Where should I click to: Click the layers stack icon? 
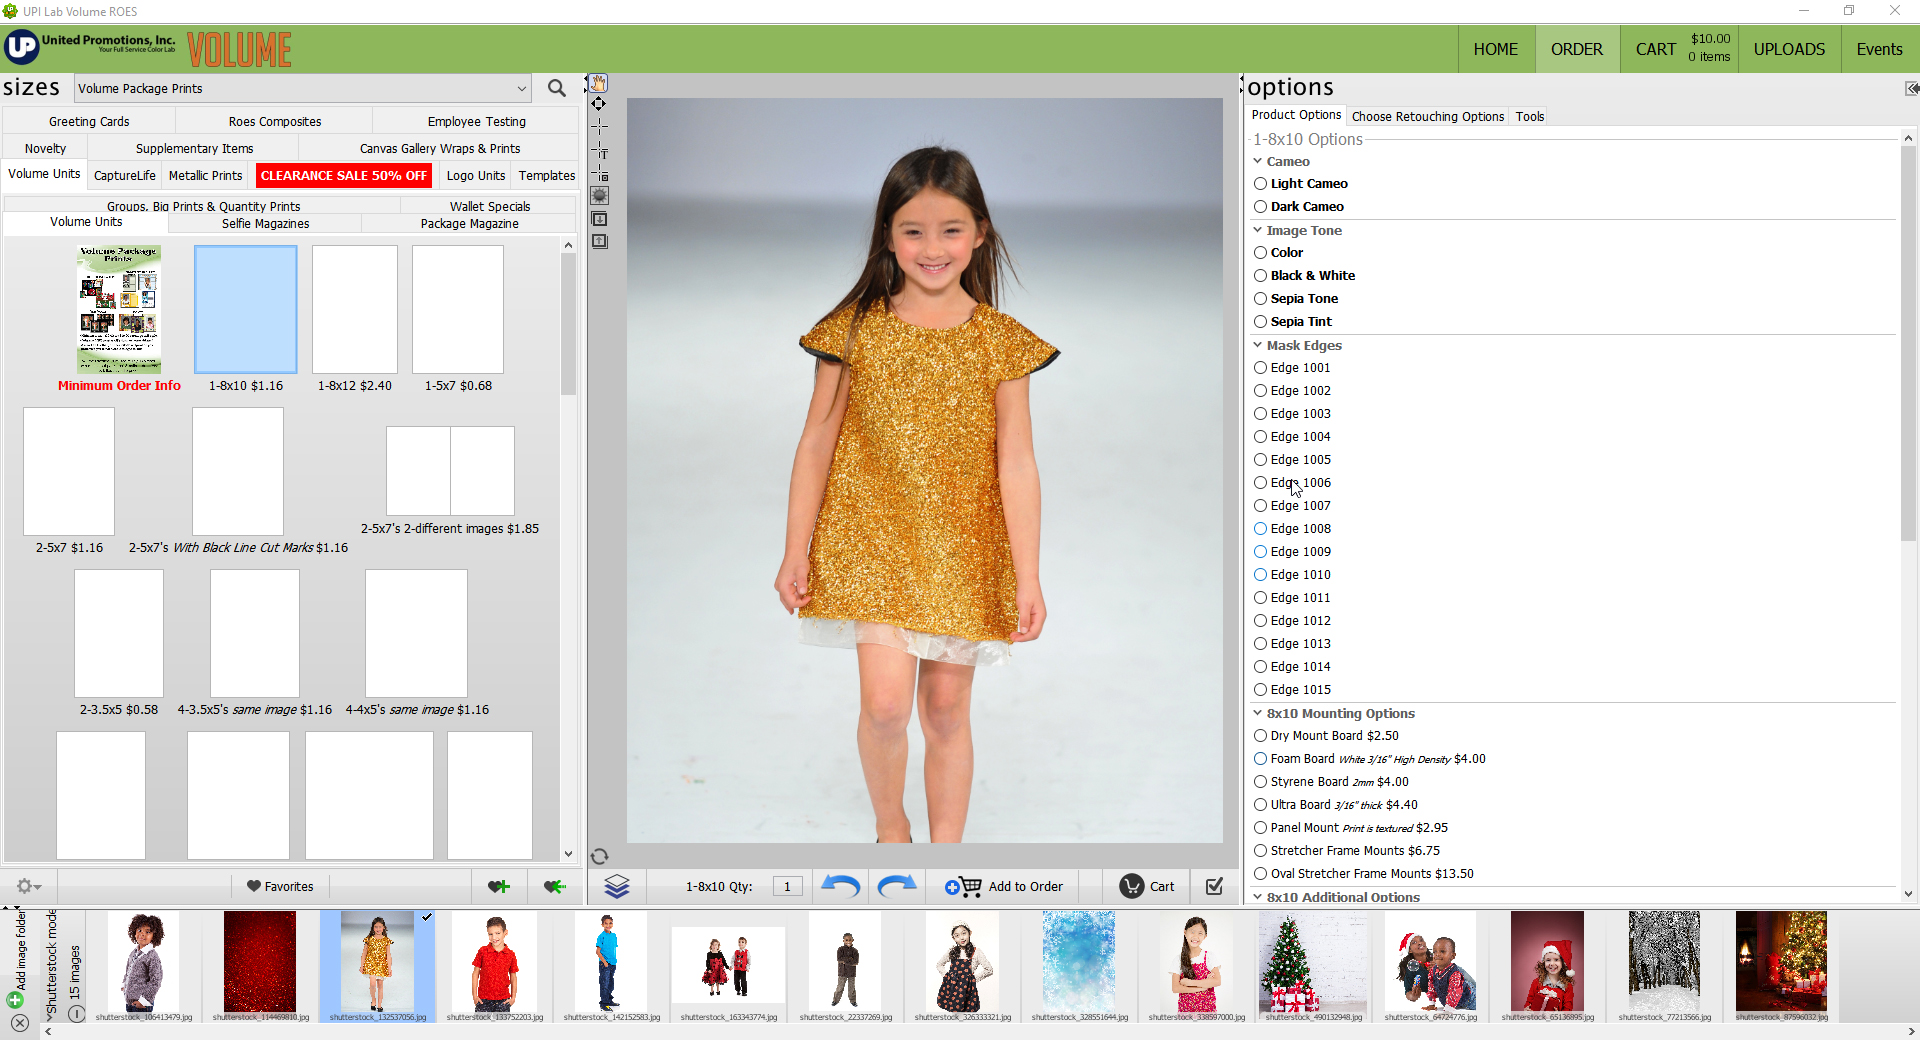pyautogui.click(x=617, y=886)
